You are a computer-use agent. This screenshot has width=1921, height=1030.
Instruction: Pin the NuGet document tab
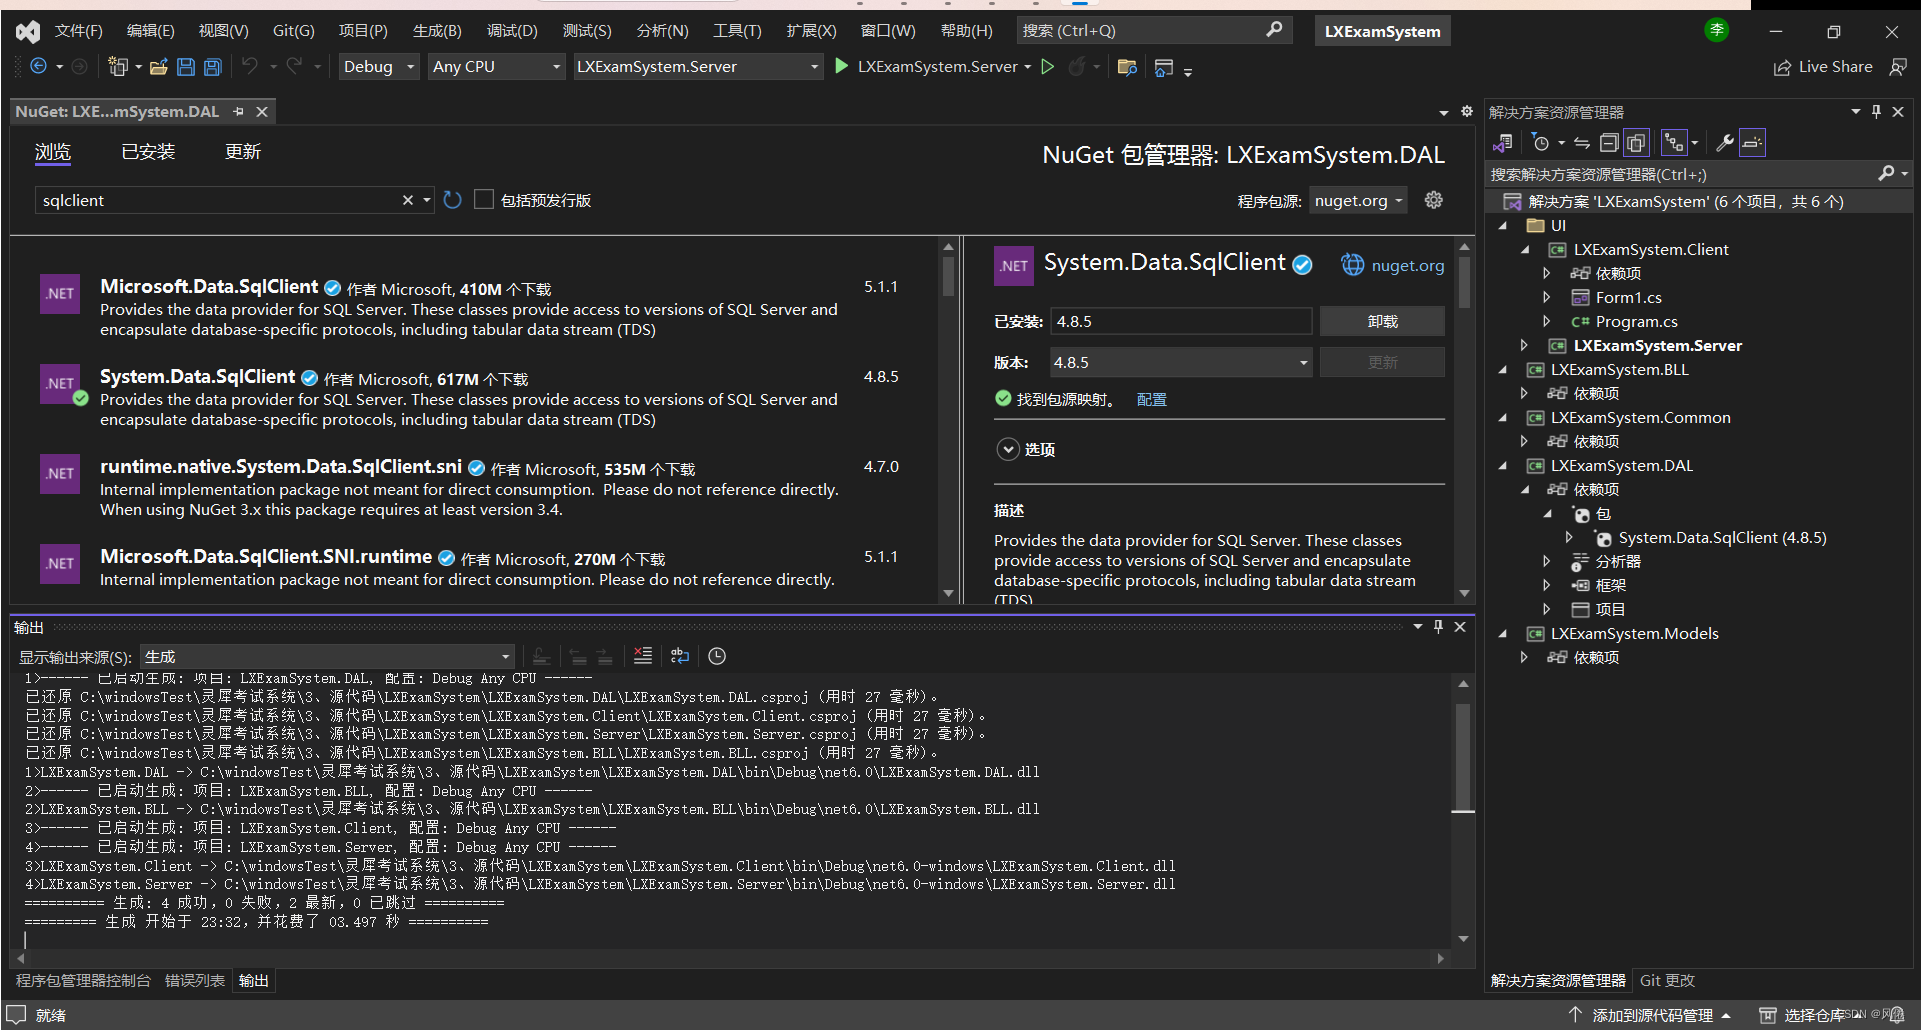pos(238,111)
